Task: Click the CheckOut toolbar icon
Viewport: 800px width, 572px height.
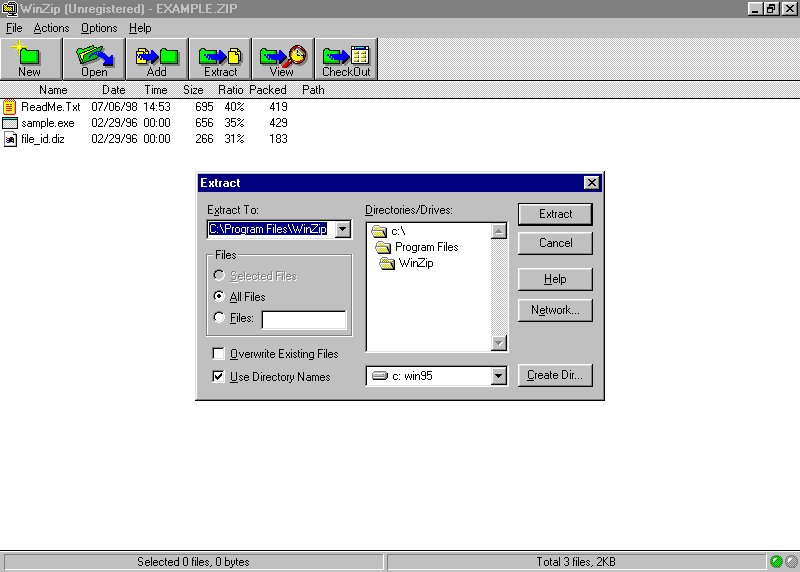Action: coord(346,59)
